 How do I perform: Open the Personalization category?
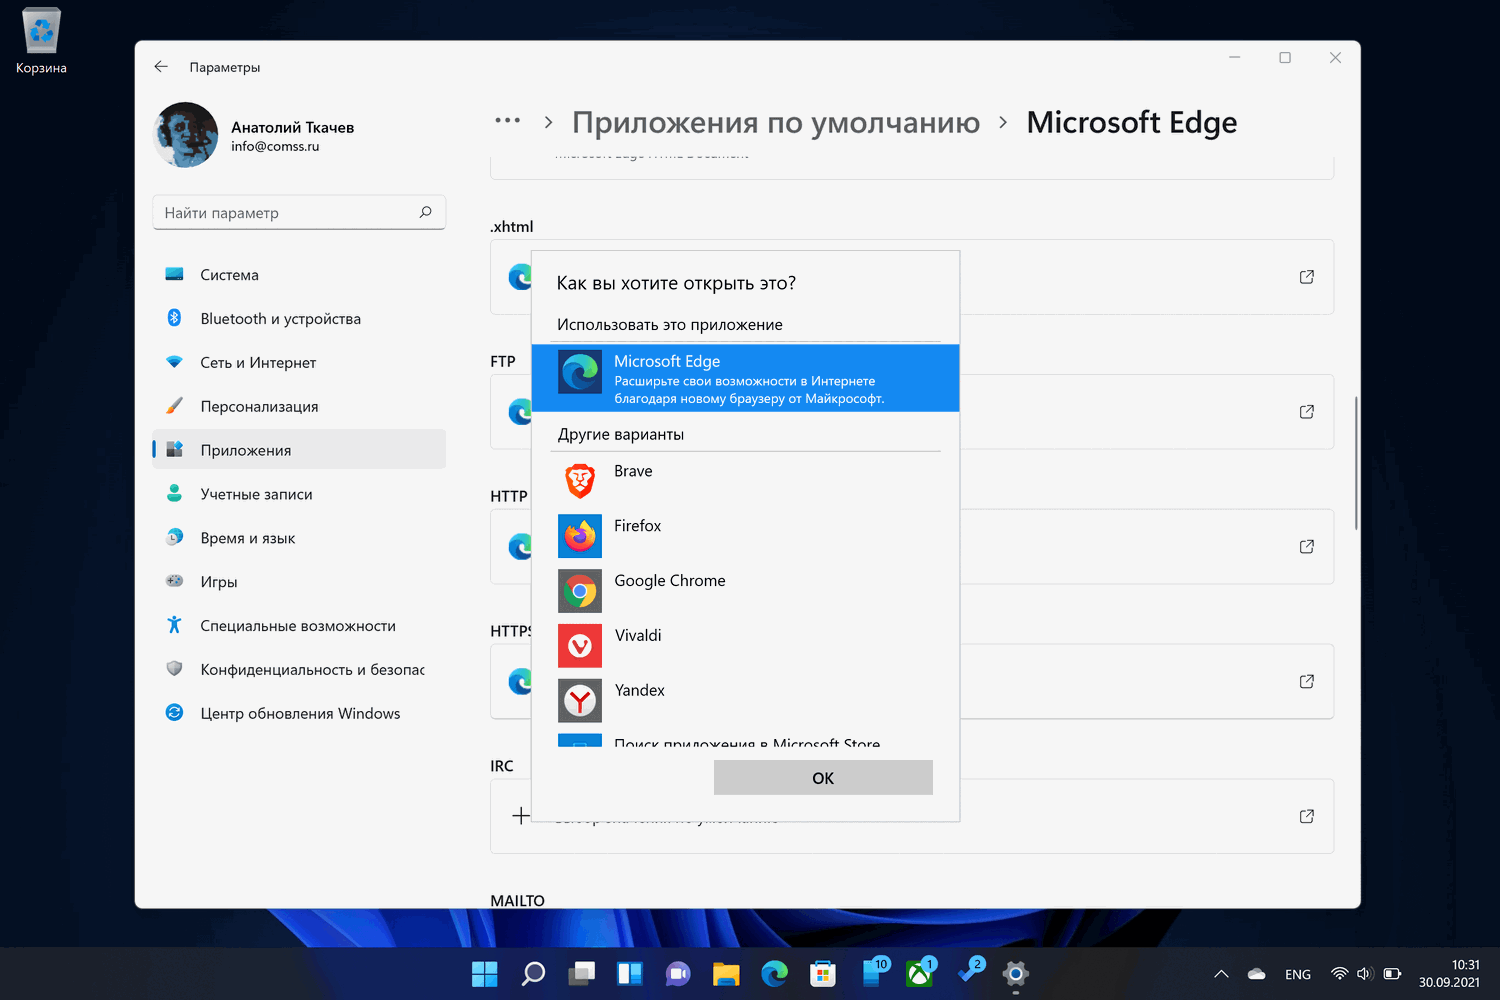[x=299, y=406]
